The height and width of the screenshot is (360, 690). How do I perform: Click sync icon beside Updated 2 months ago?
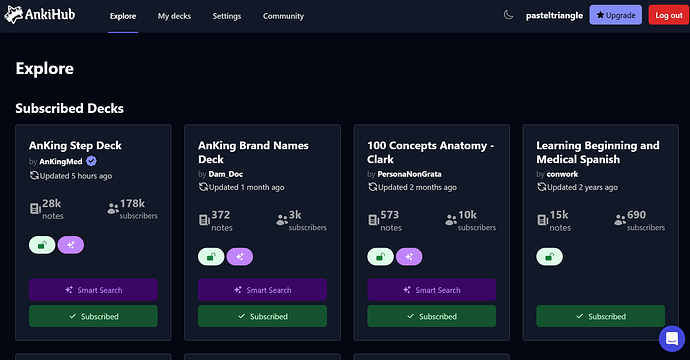[372, 187]
